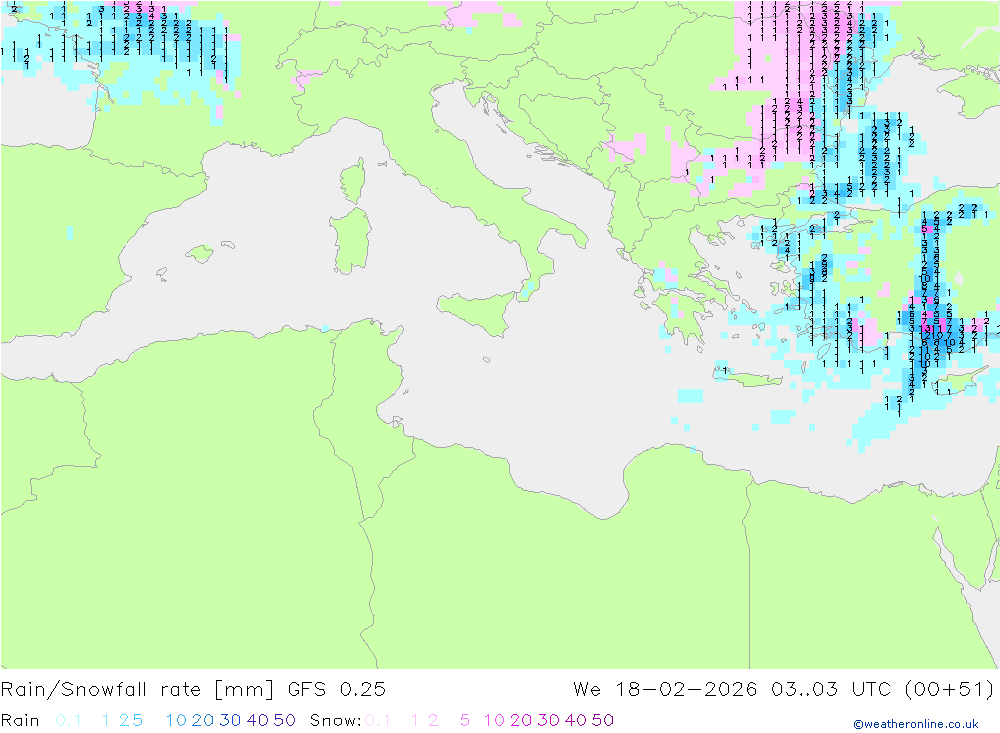The height and width of the screenshot is (733, 1000).
Task: Click the blue 20 Rain legend value
Action: [203, 720]
